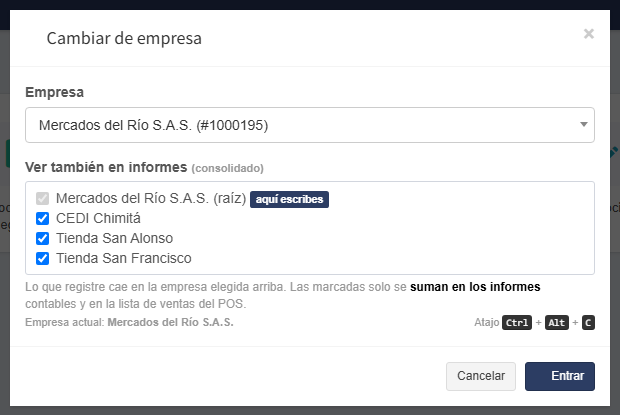Image resolution: width=620 pixels, height=415 pixels.
Task: Click 'Mercados del Río S.A.S. (raíz)' label
Action: click(151, 198)
